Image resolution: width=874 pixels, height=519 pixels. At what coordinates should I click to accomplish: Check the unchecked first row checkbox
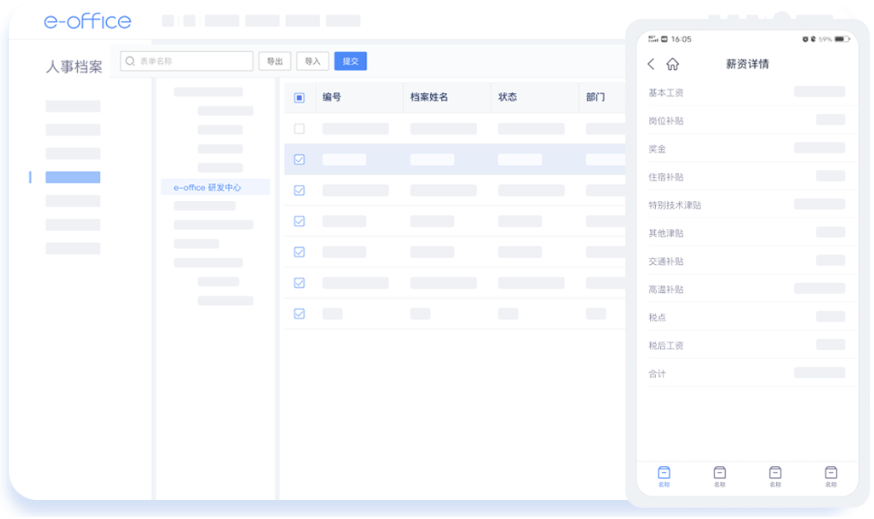click(299, 129)
